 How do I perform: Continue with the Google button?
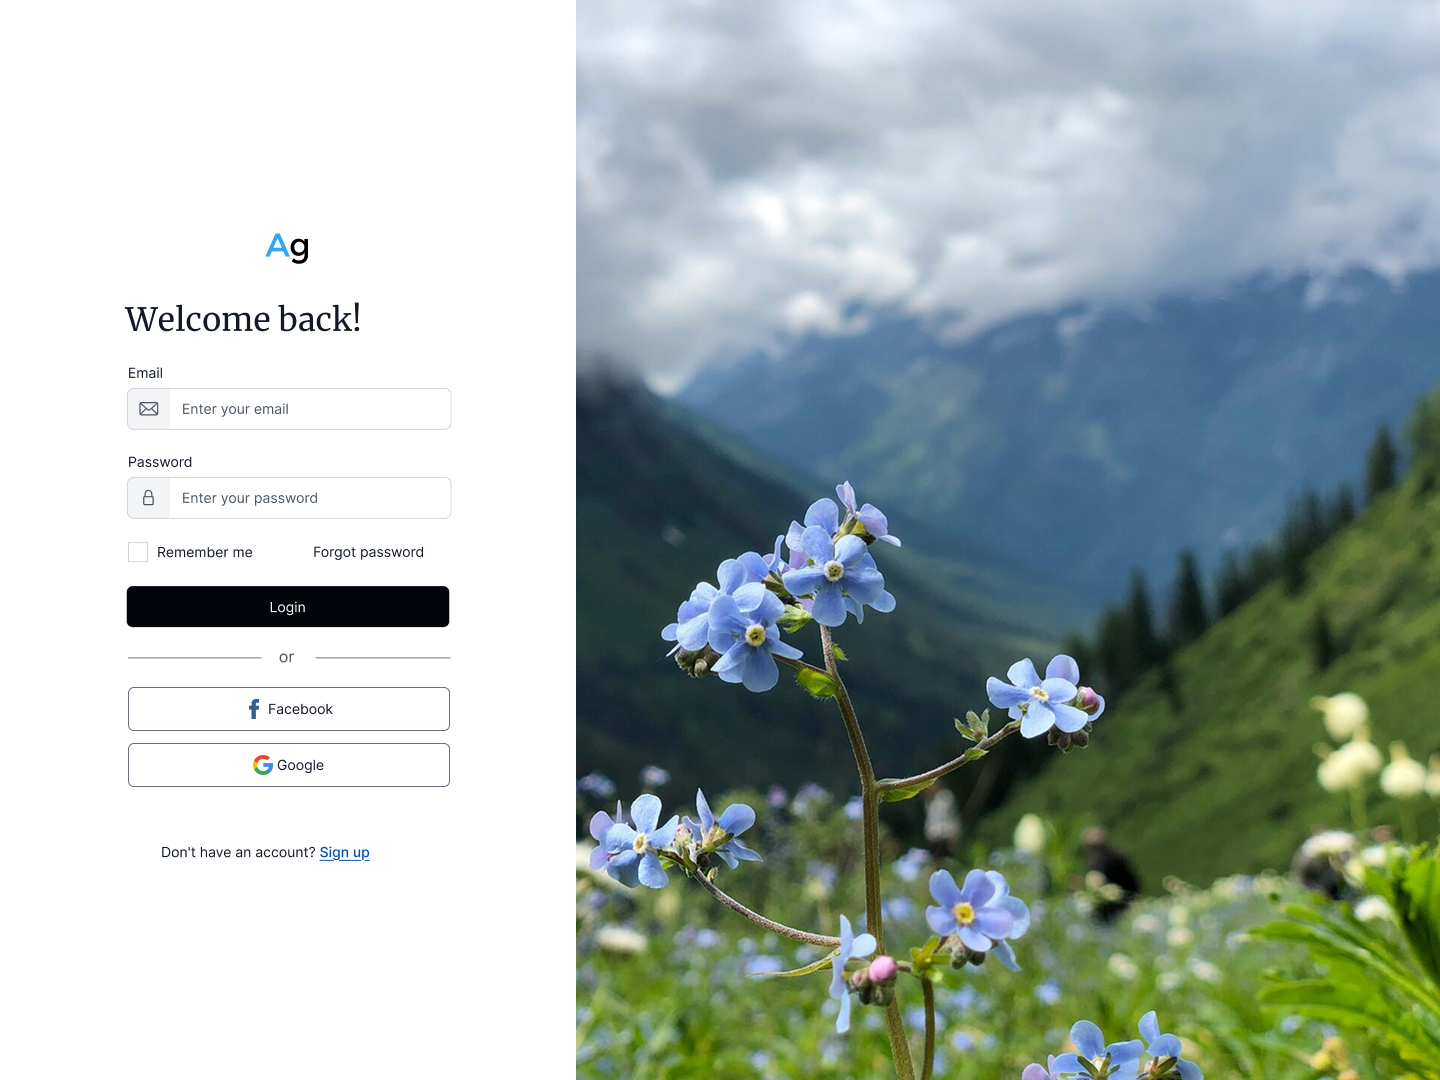point(289,765)
